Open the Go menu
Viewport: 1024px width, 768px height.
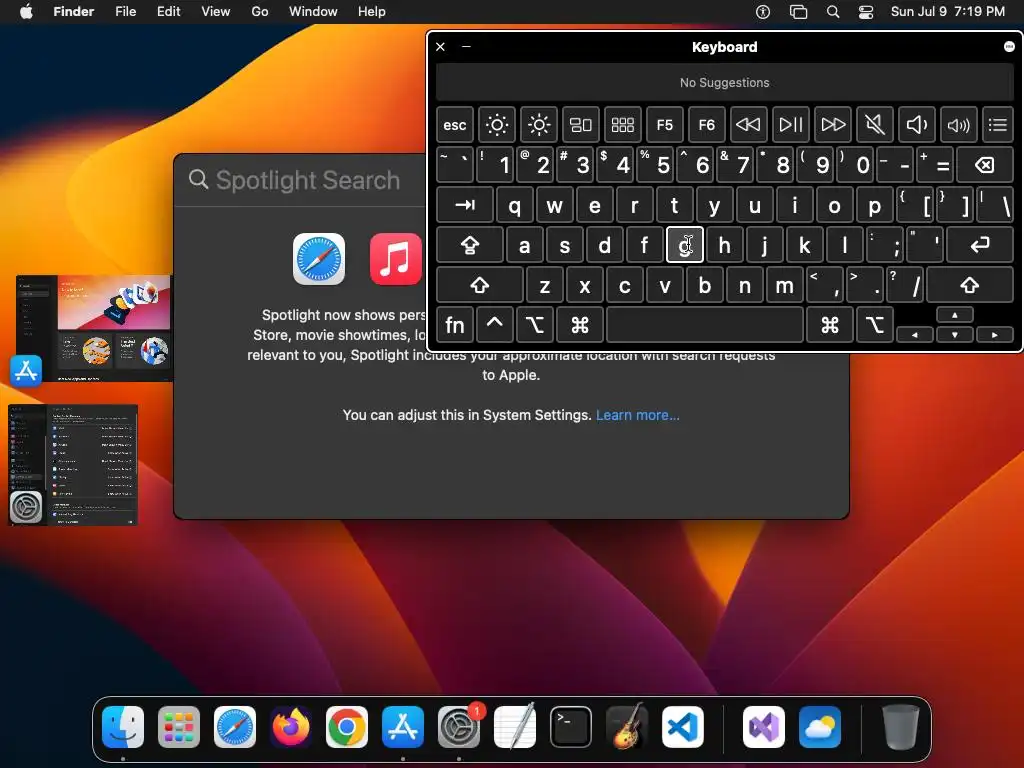(260, 12)
